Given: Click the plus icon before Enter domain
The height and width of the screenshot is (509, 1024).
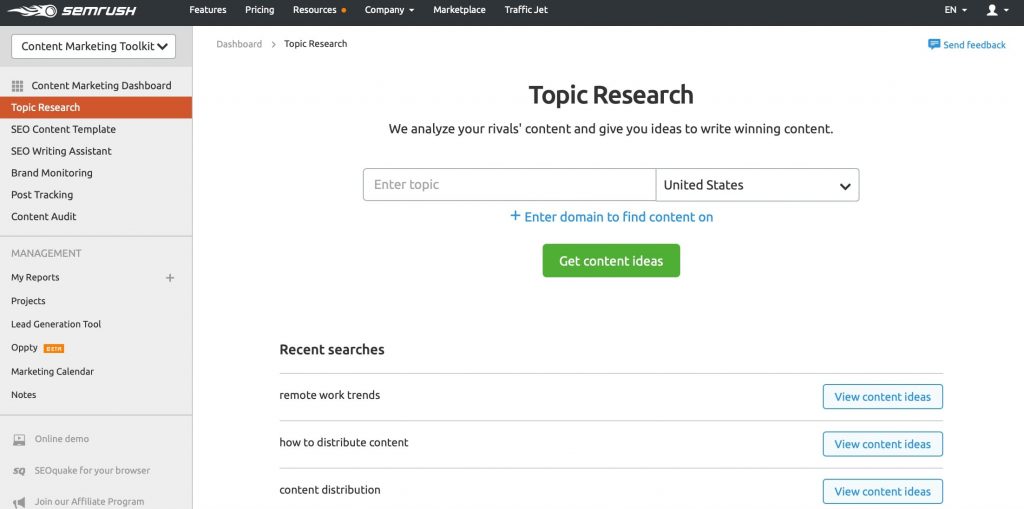Looking at the screenshot, I should [x=515, y=216].
